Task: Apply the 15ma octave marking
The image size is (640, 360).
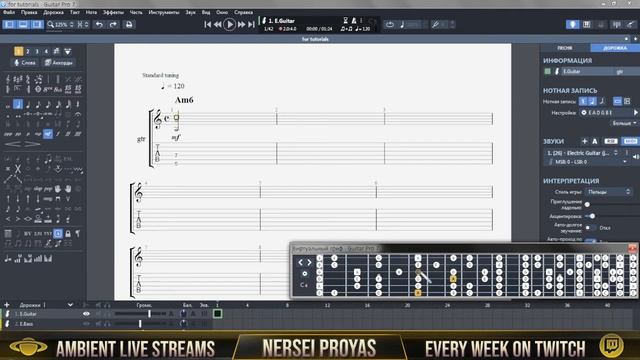Action: (x=68, y=89)
